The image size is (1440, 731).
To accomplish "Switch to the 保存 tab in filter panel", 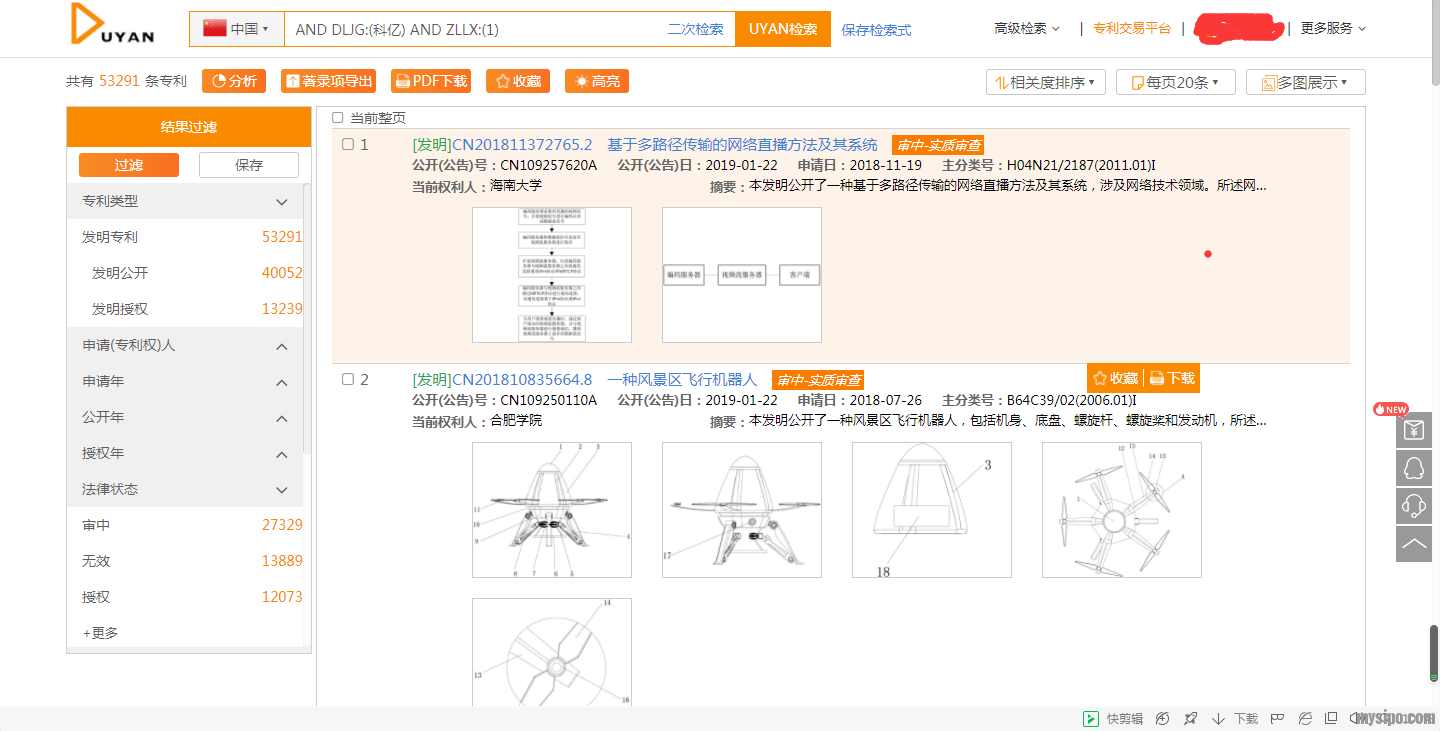I will [249, 165].
